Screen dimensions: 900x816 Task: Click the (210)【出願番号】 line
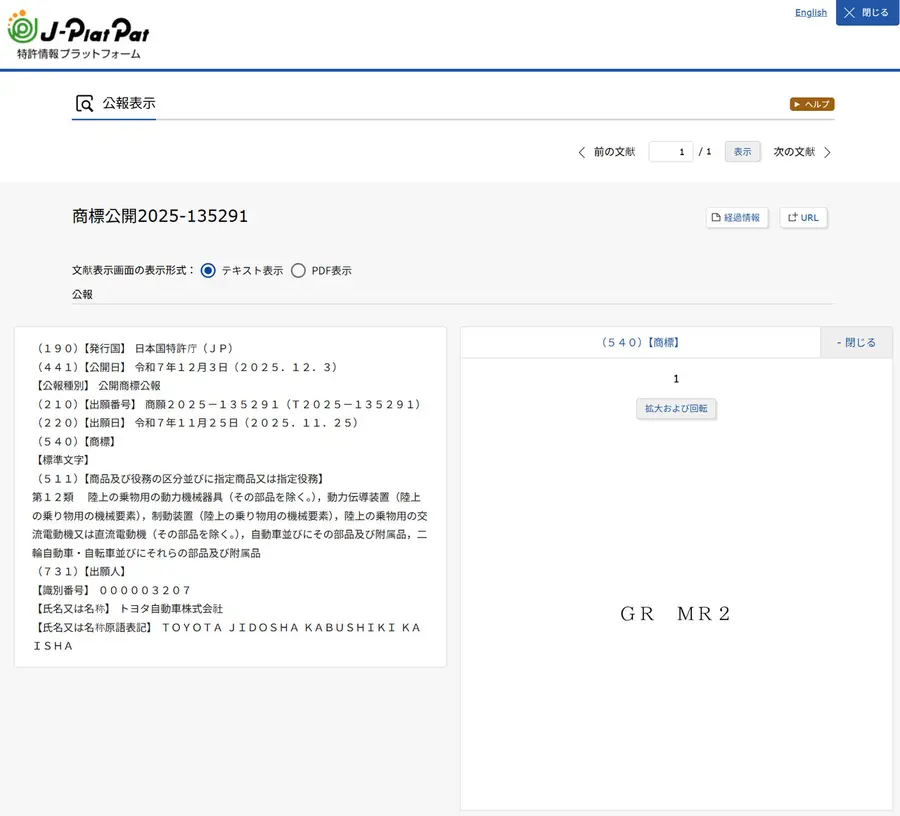pos(228,405)
